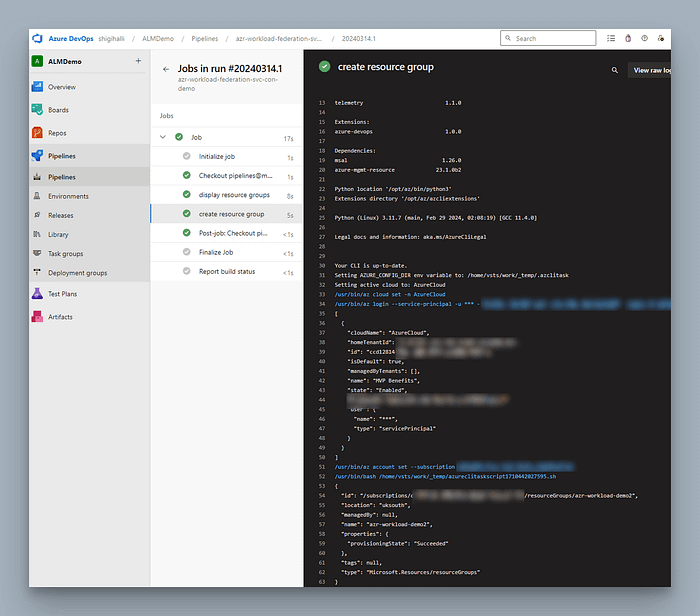Click log line 'Your CLI is up-to-date.'
The height and width of the screenshot is (616, 700).
tap(371, 266)
